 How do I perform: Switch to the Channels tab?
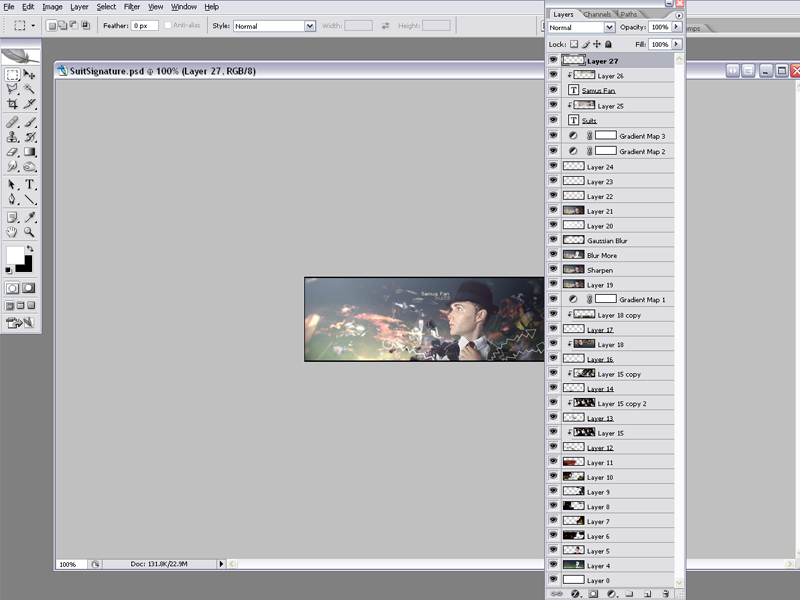click(597, 14)
